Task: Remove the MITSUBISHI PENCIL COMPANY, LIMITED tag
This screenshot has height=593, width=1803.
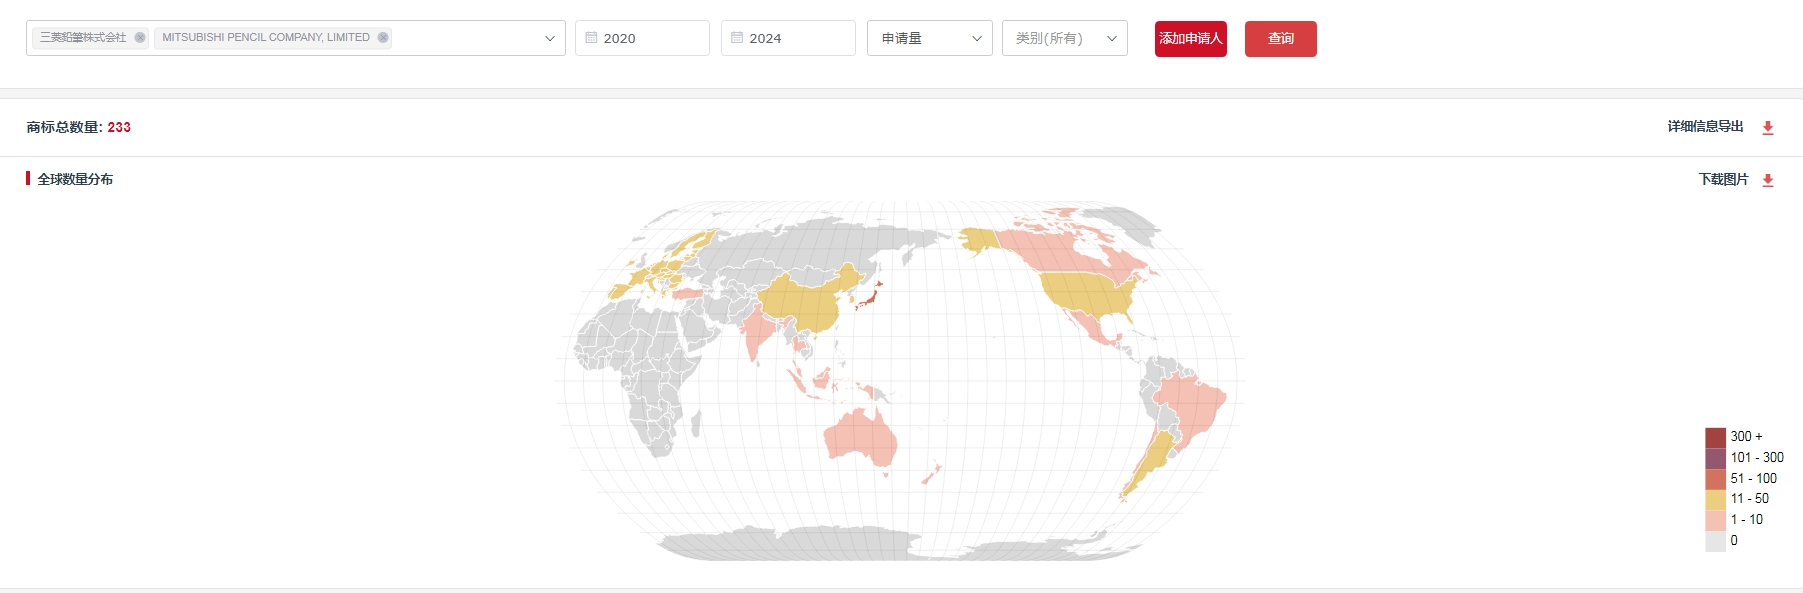Action: coord(383,38)
